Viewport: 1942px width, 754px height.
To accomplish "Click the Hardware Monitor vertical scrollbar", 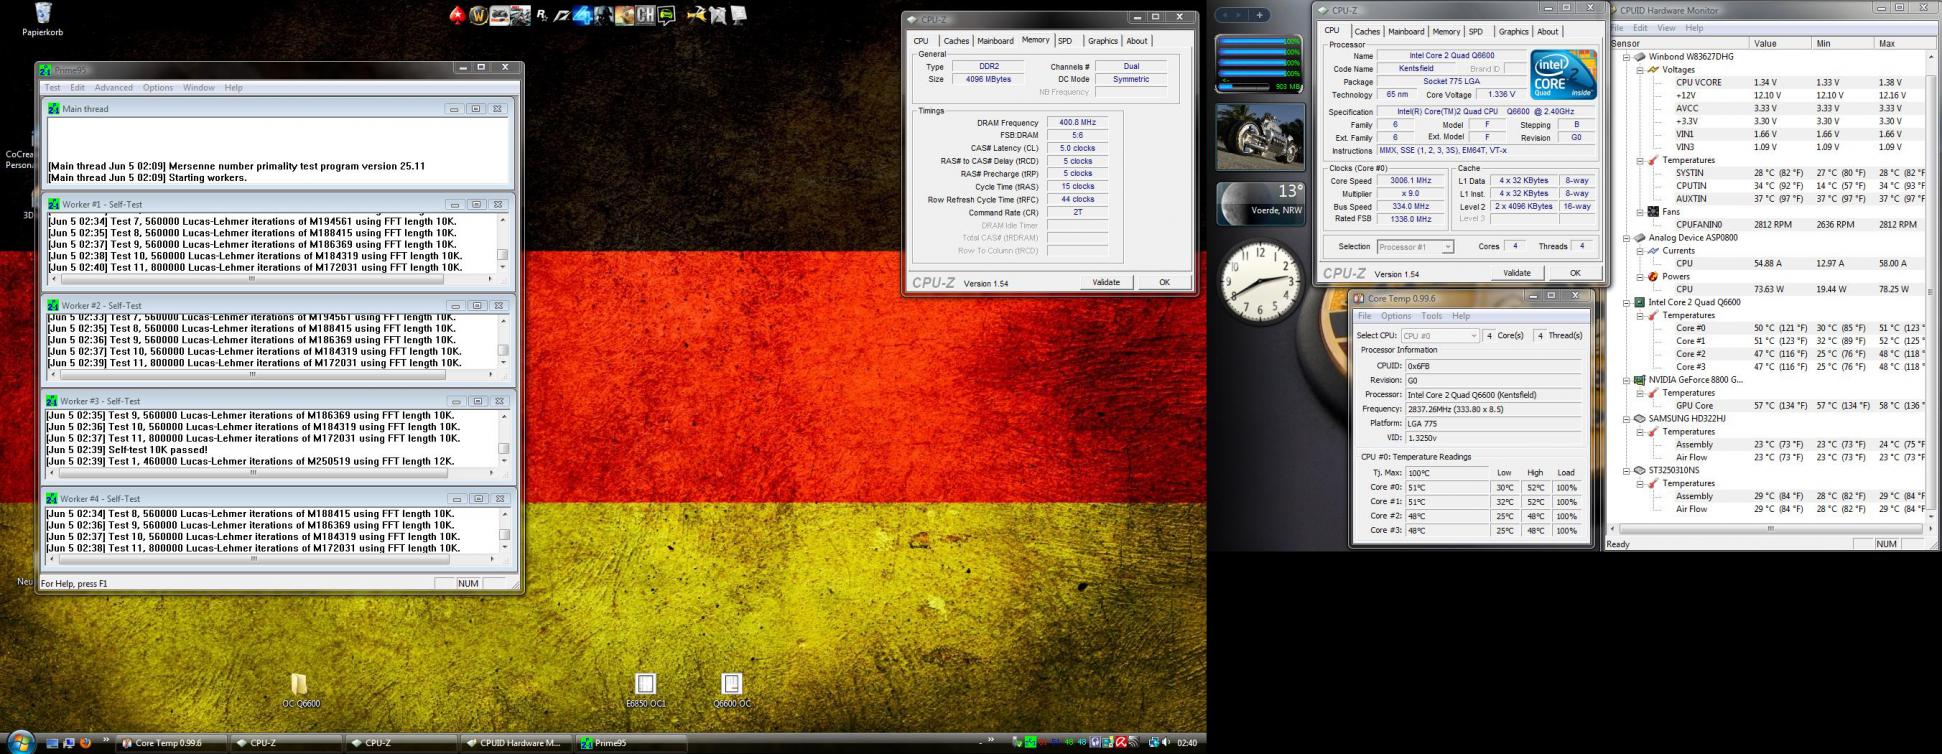I will pyautogui.click(x=1933, y=285).
